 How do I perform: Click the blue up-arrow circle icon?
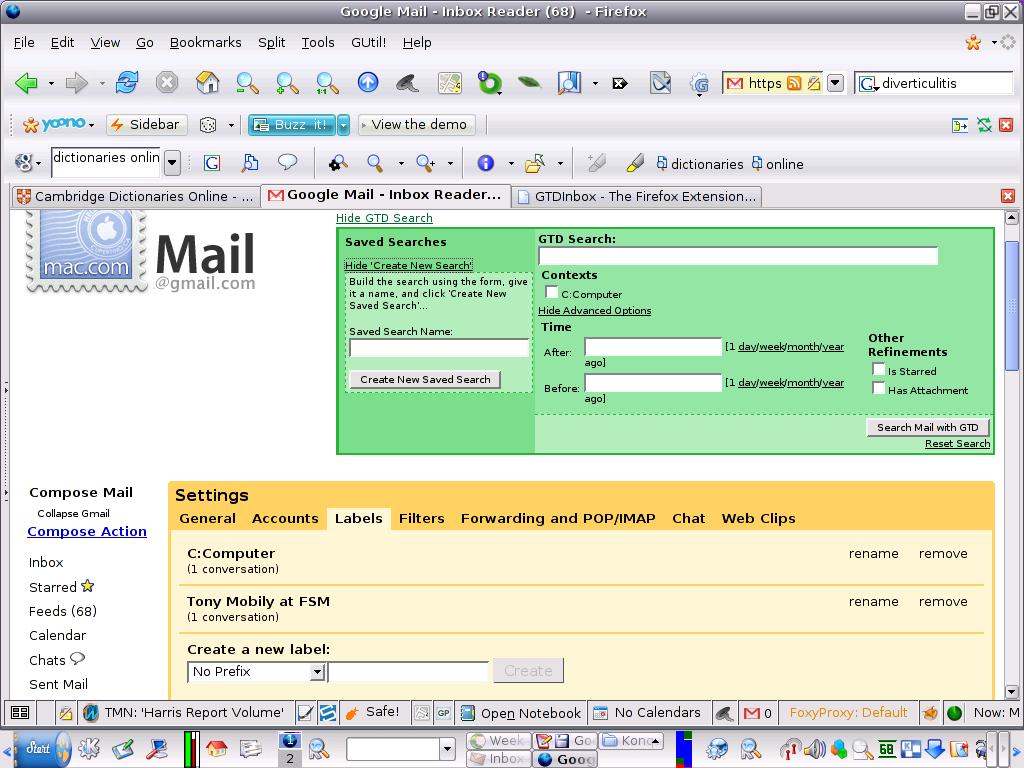(368, 82)
